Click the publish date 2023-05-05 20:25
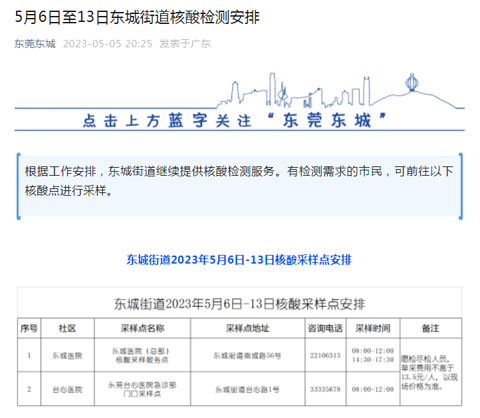Image resolution: width=480 pixels, height=418 pixels. click(x=107, y=44)
